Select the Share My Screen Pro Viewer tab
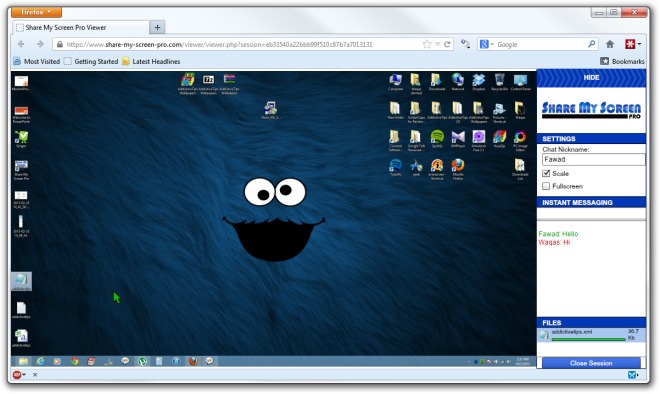 click(81, 27)
